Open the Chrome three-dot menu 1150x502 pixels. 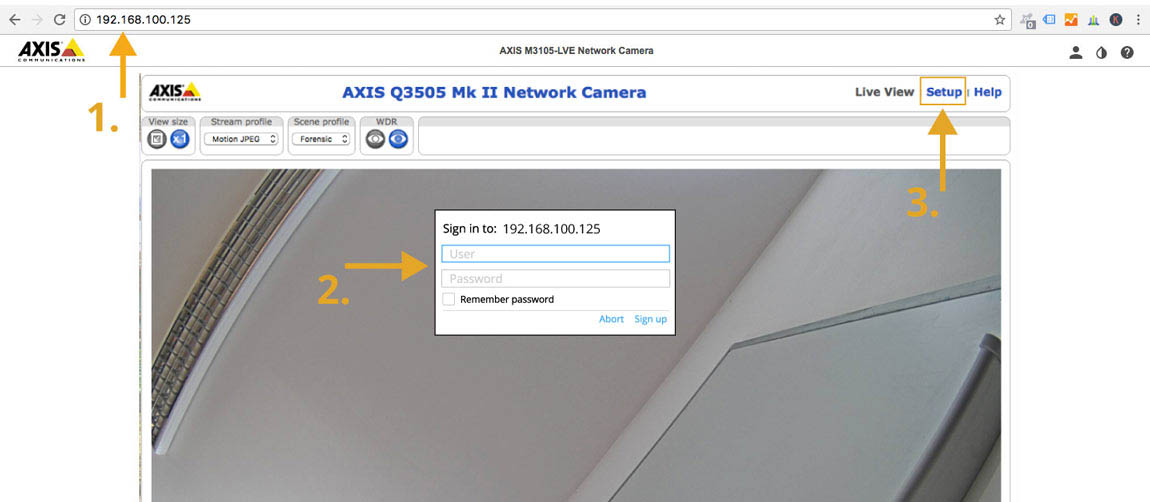[x=1138, y=19]
